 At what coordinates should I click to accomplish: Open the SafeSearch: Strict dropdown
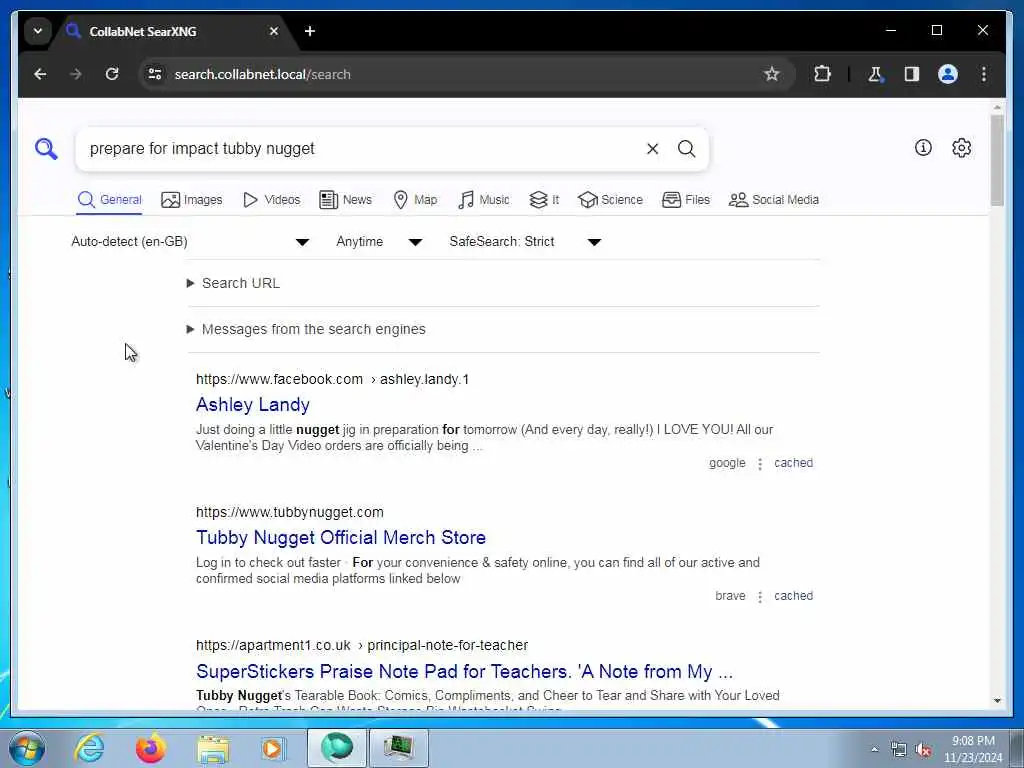coord(525,242)
